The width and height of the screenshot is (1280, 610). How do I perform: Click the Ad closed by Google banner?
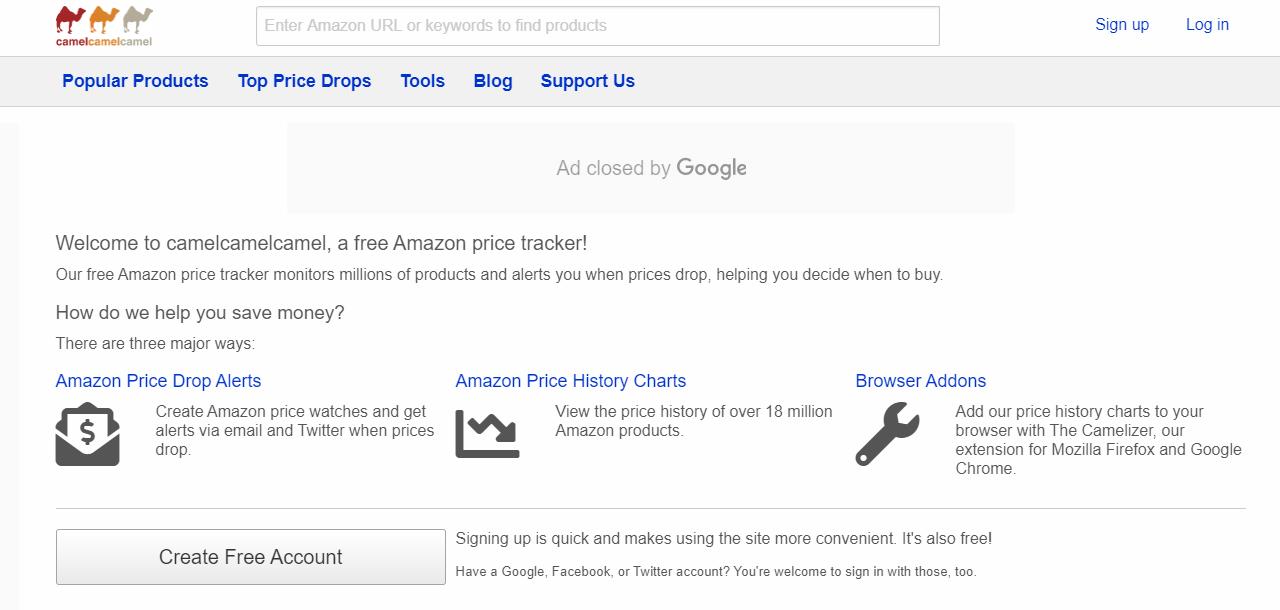[x=651, y=168]
